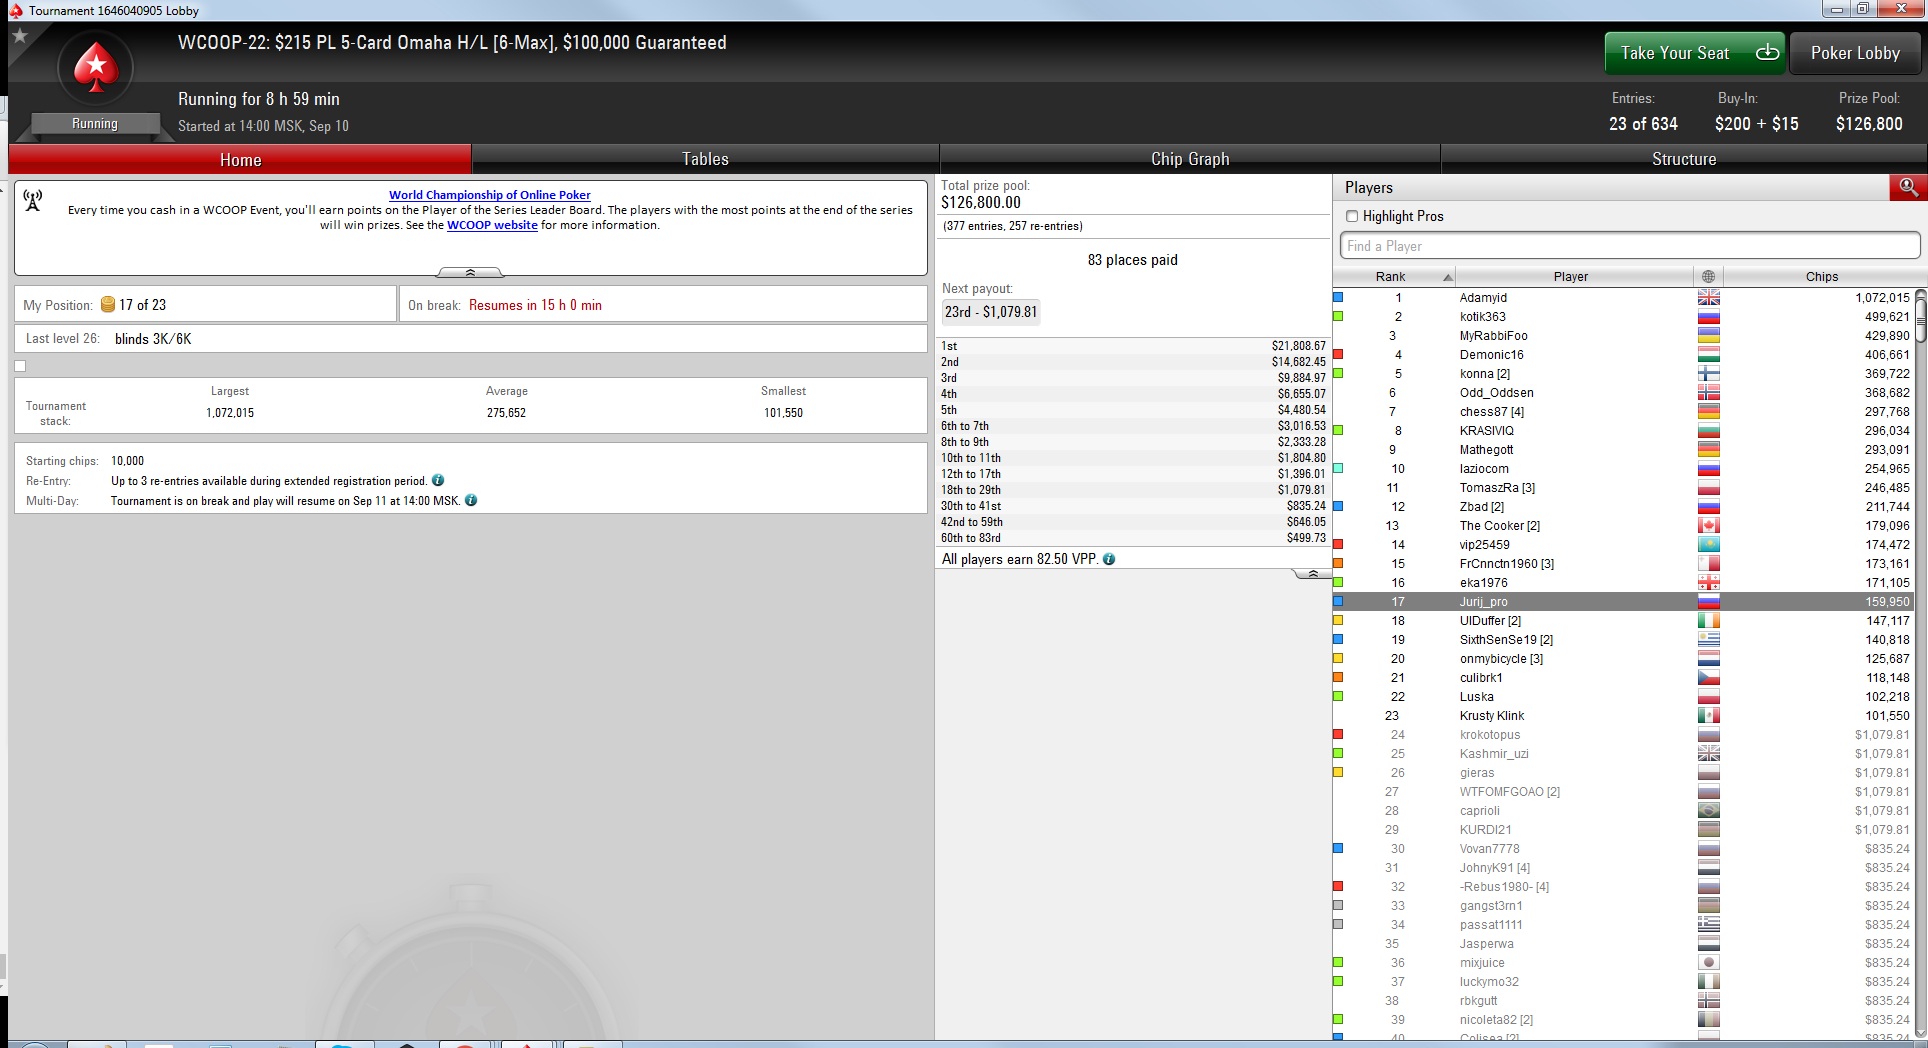The width and height of the screenshot is (1928, 1048).
Task: Click red color tag beside Demonic16
Action: pyautogui.click(x=1338, y=355)
